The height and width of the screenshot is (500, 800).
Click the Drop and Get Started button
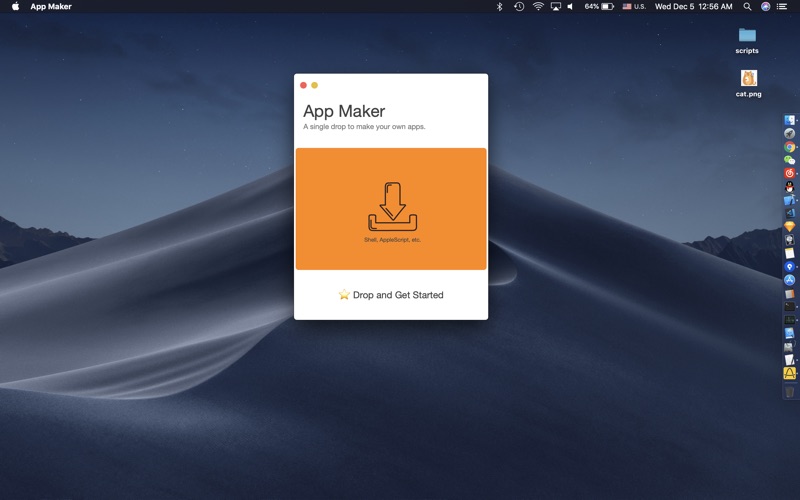pyautogui.click(x=391, y=295)
